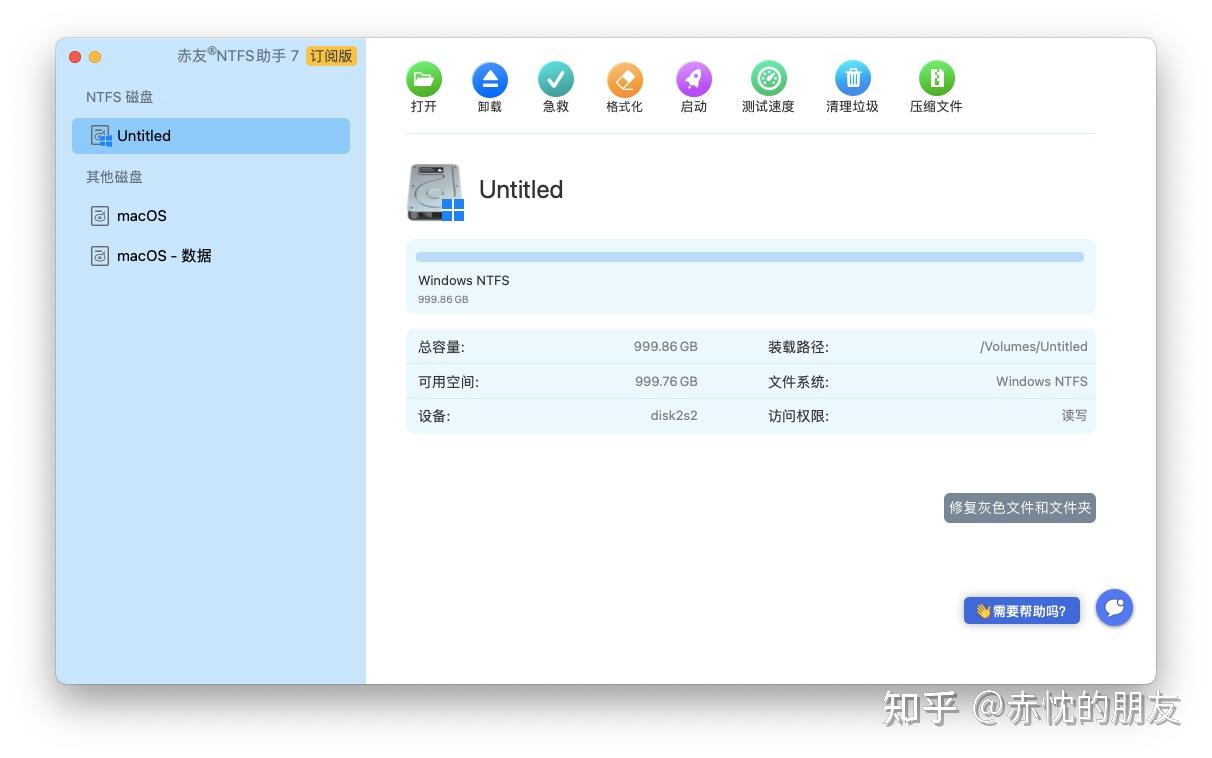
Task: Open the 需要帮助吗 help link
Action: tap(1021, 610)
